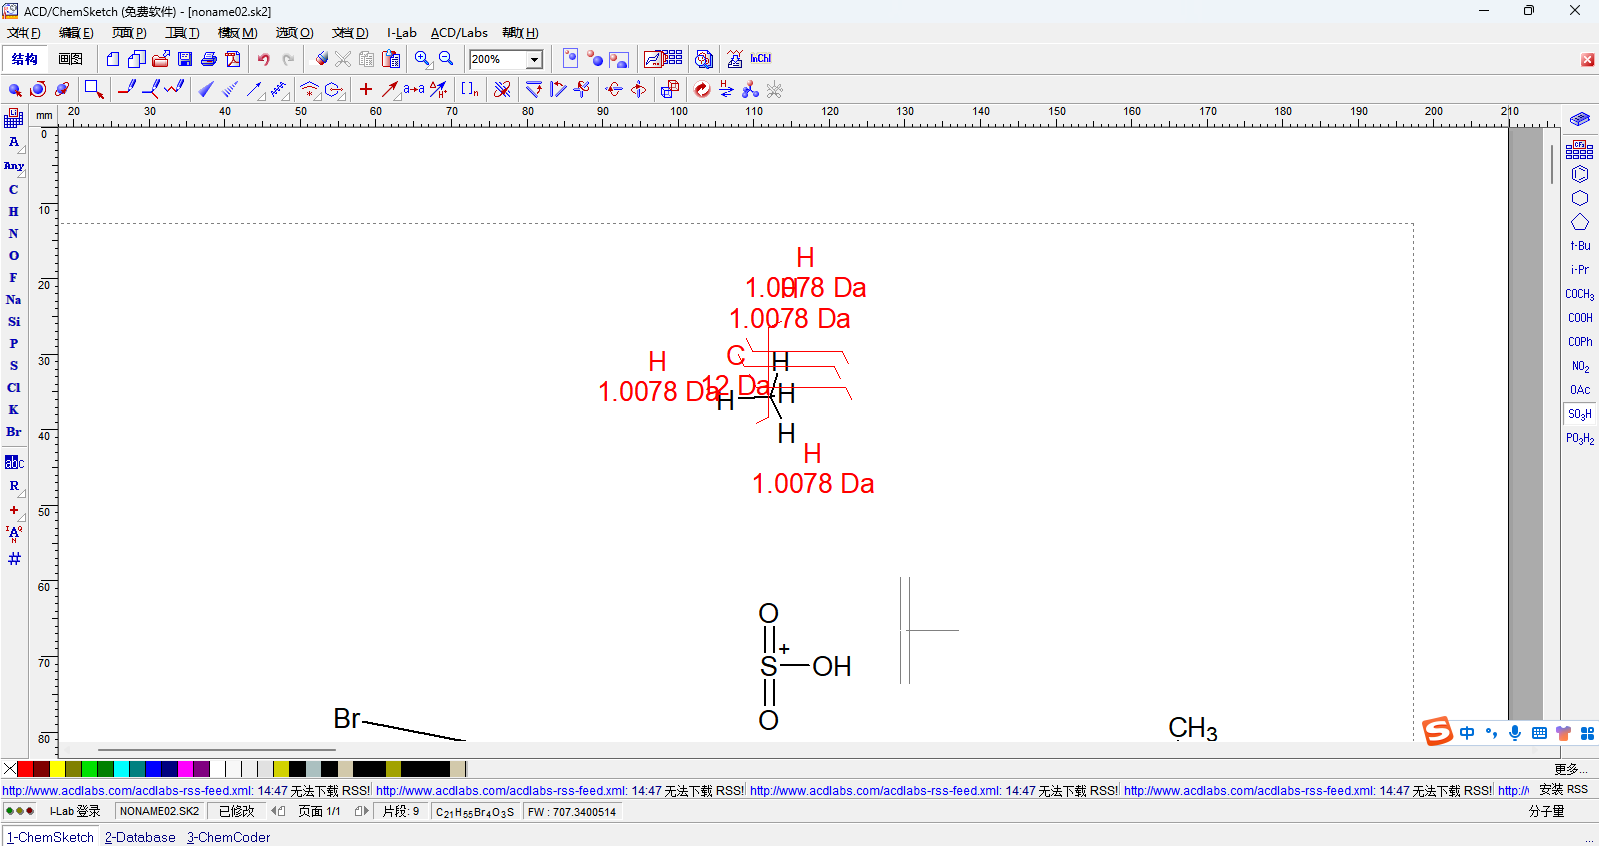1599x846 pixels.
Task: Click I-Lab 登录 login in status bar
Action: pos(75,811)
